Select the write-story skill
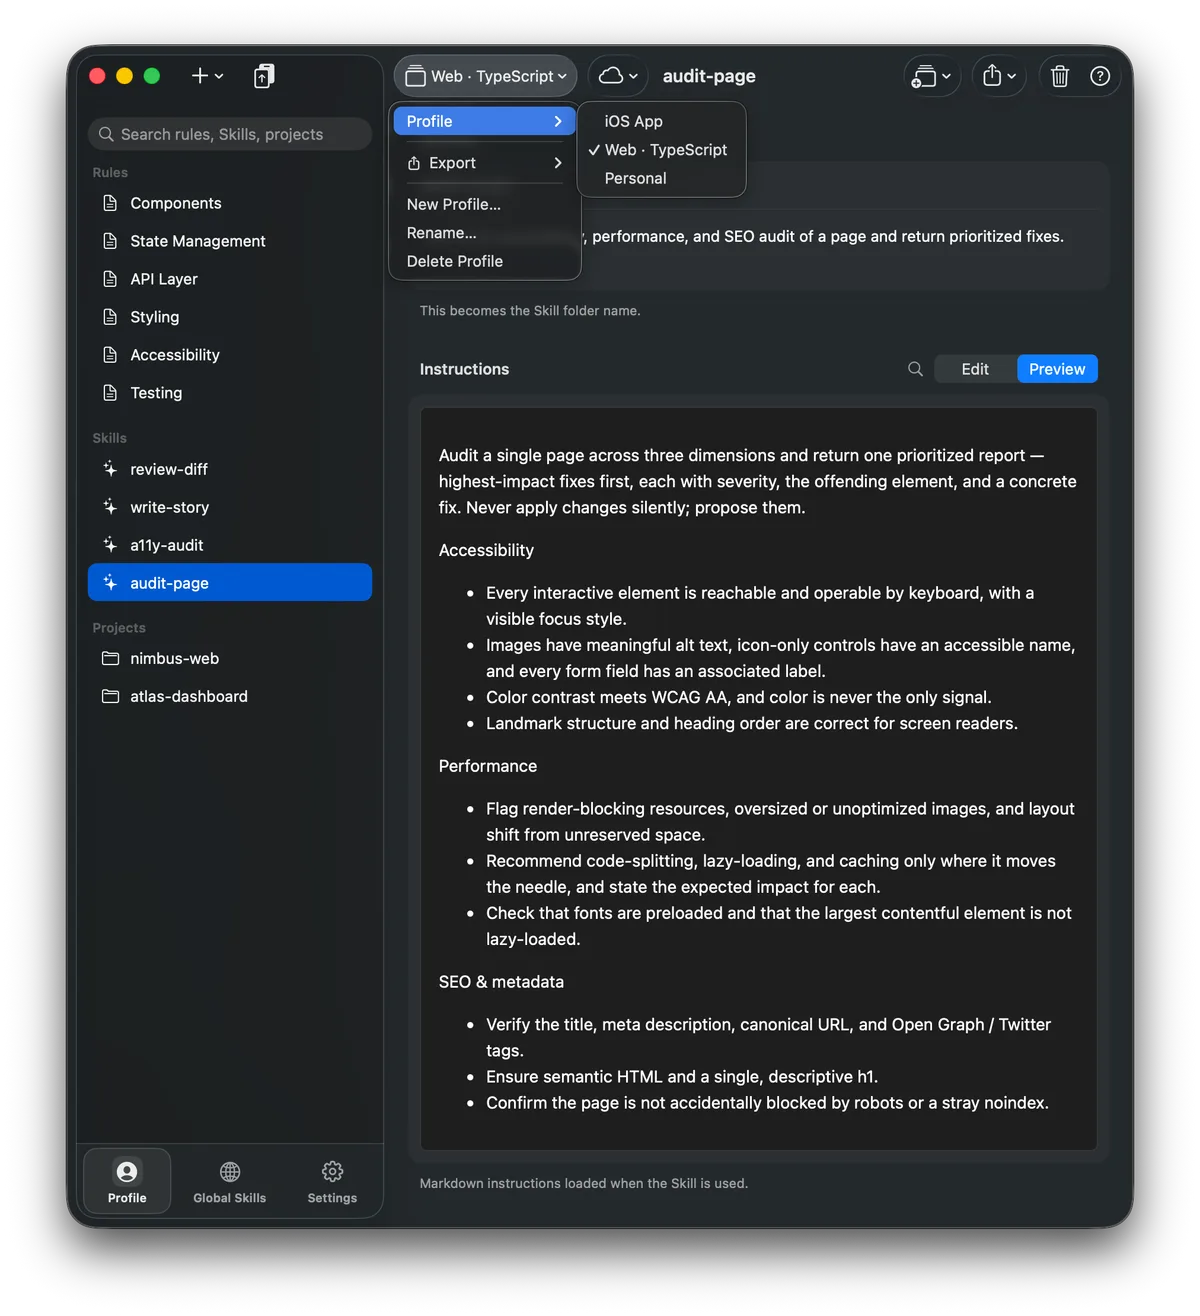 pos(230,507)
